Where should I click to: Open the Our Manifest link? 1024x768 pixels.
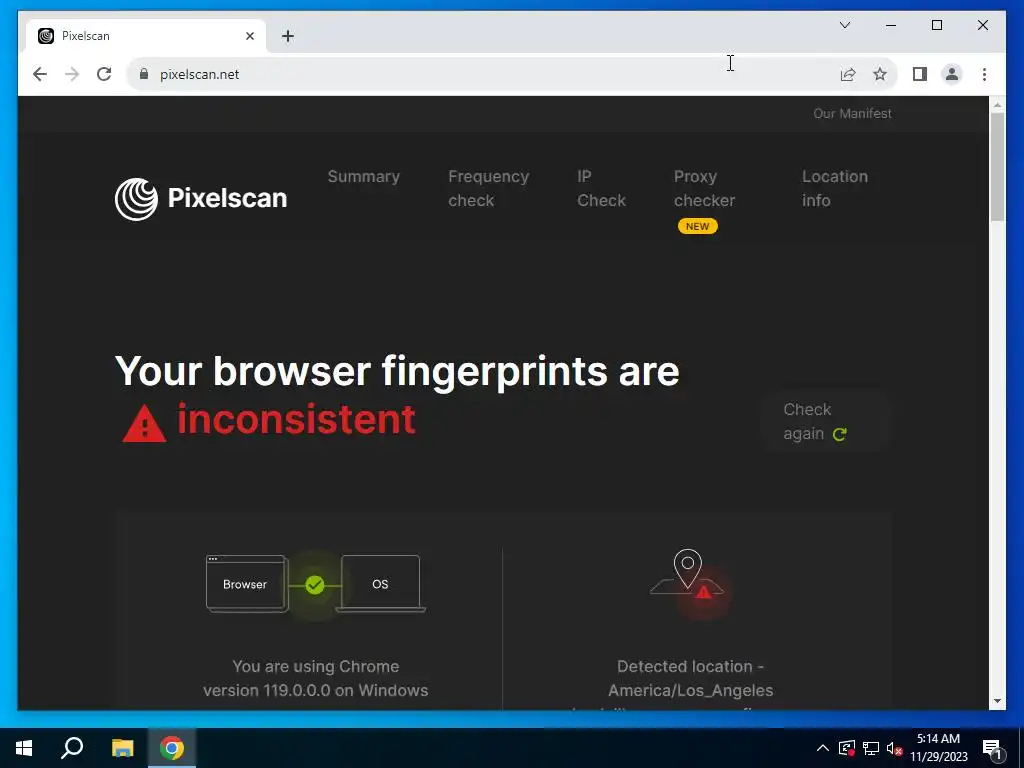pos(852,114)
